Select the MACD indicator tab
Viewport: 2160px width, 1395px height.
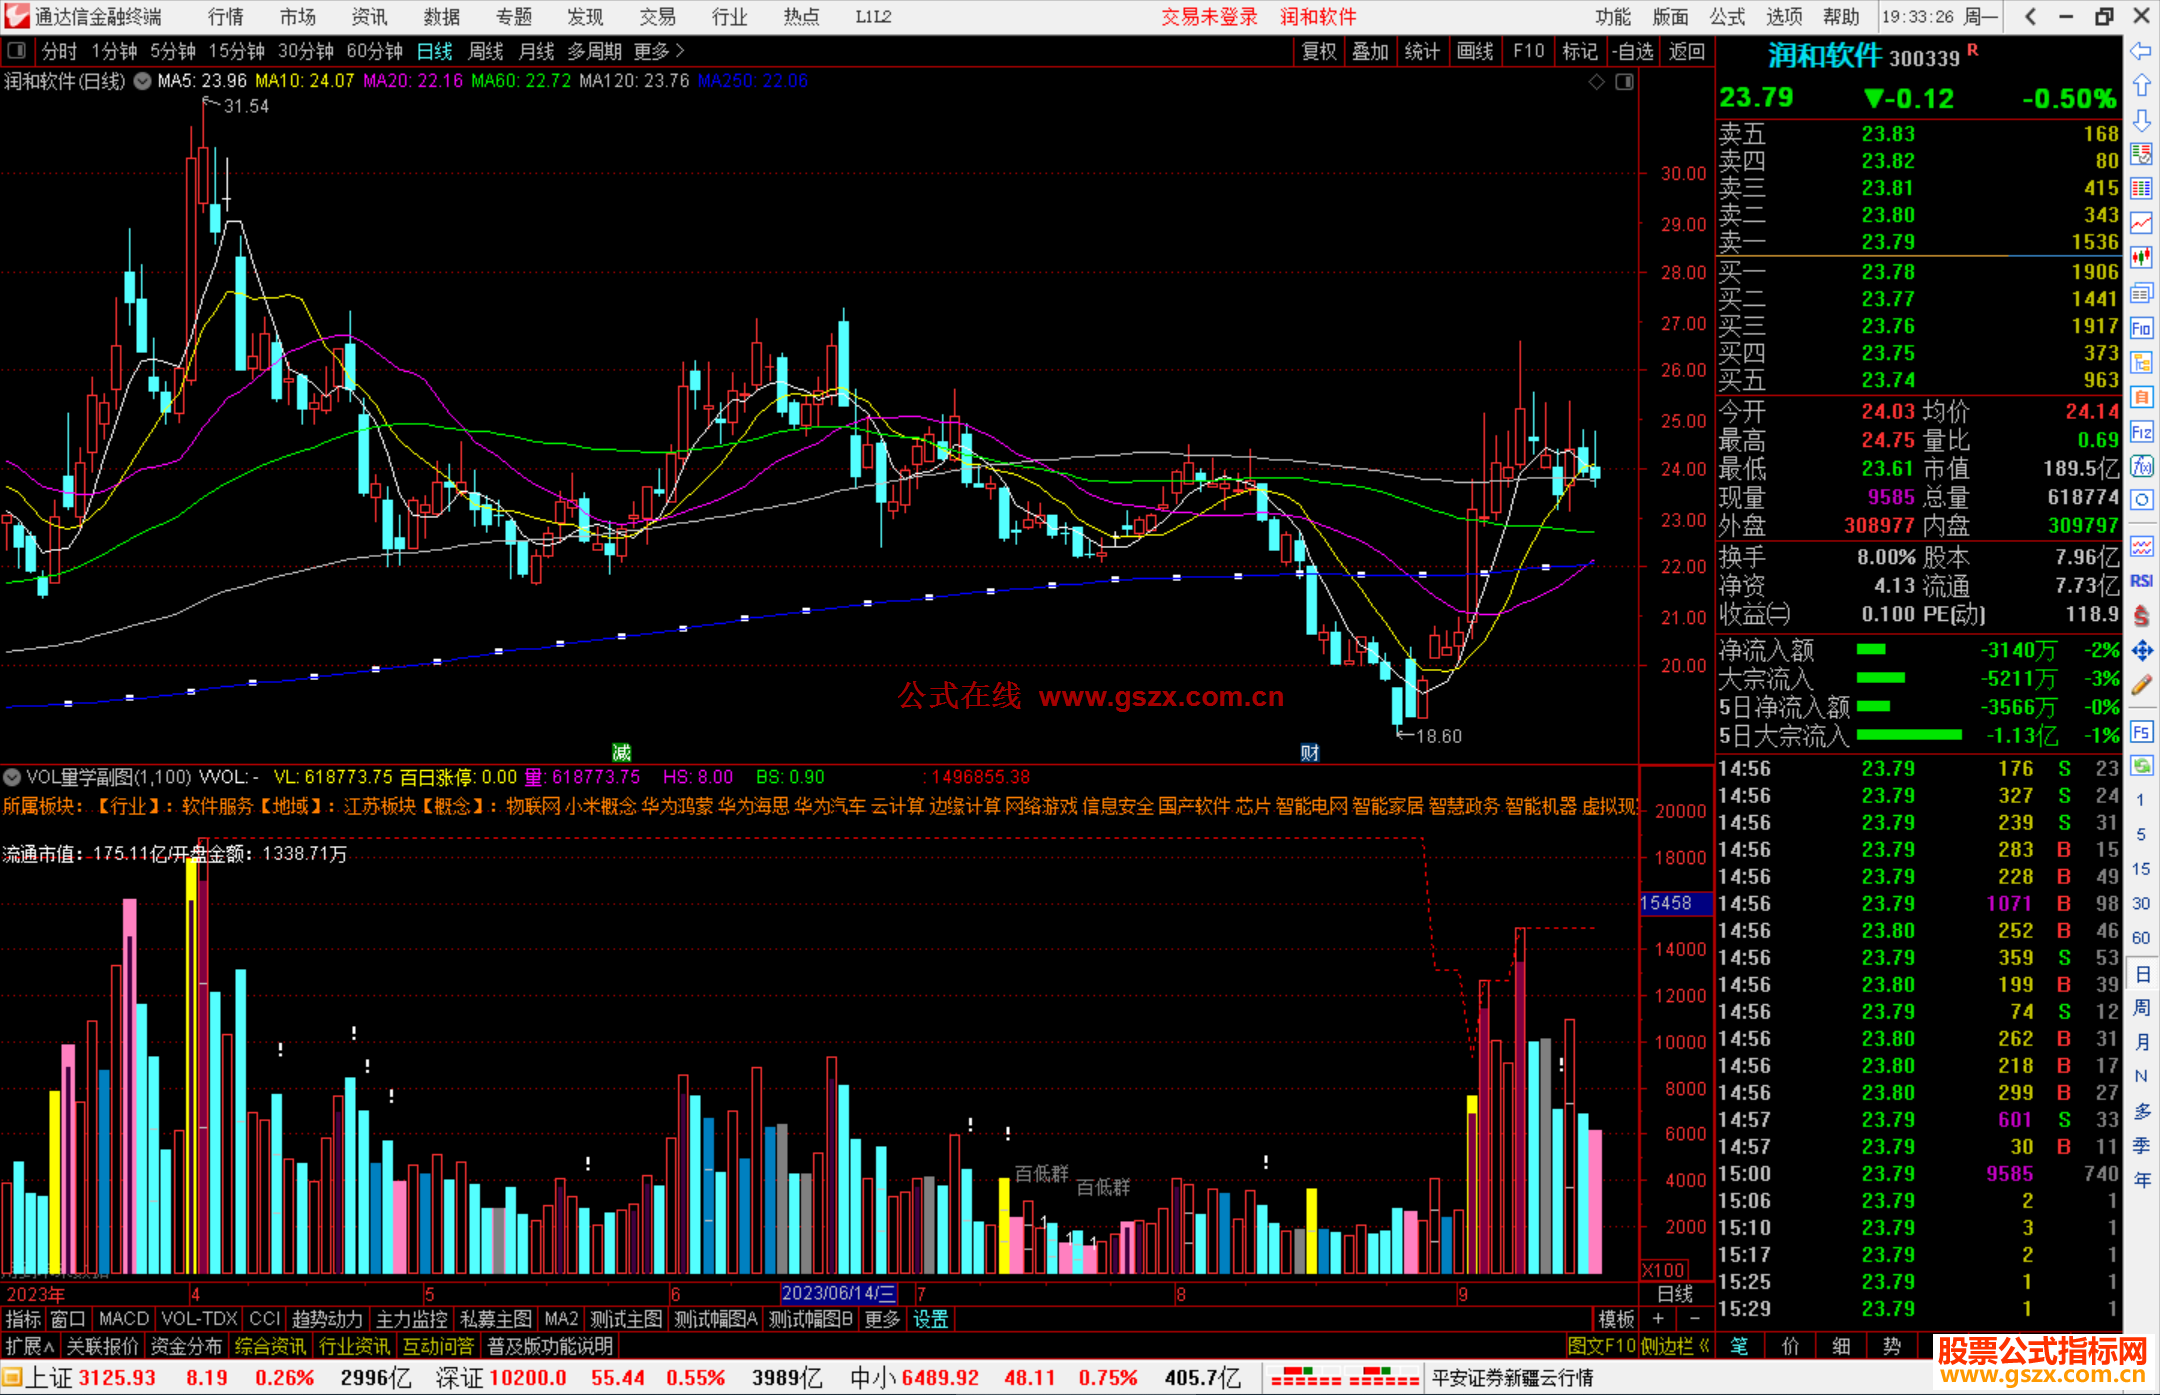coord(124,1319)
